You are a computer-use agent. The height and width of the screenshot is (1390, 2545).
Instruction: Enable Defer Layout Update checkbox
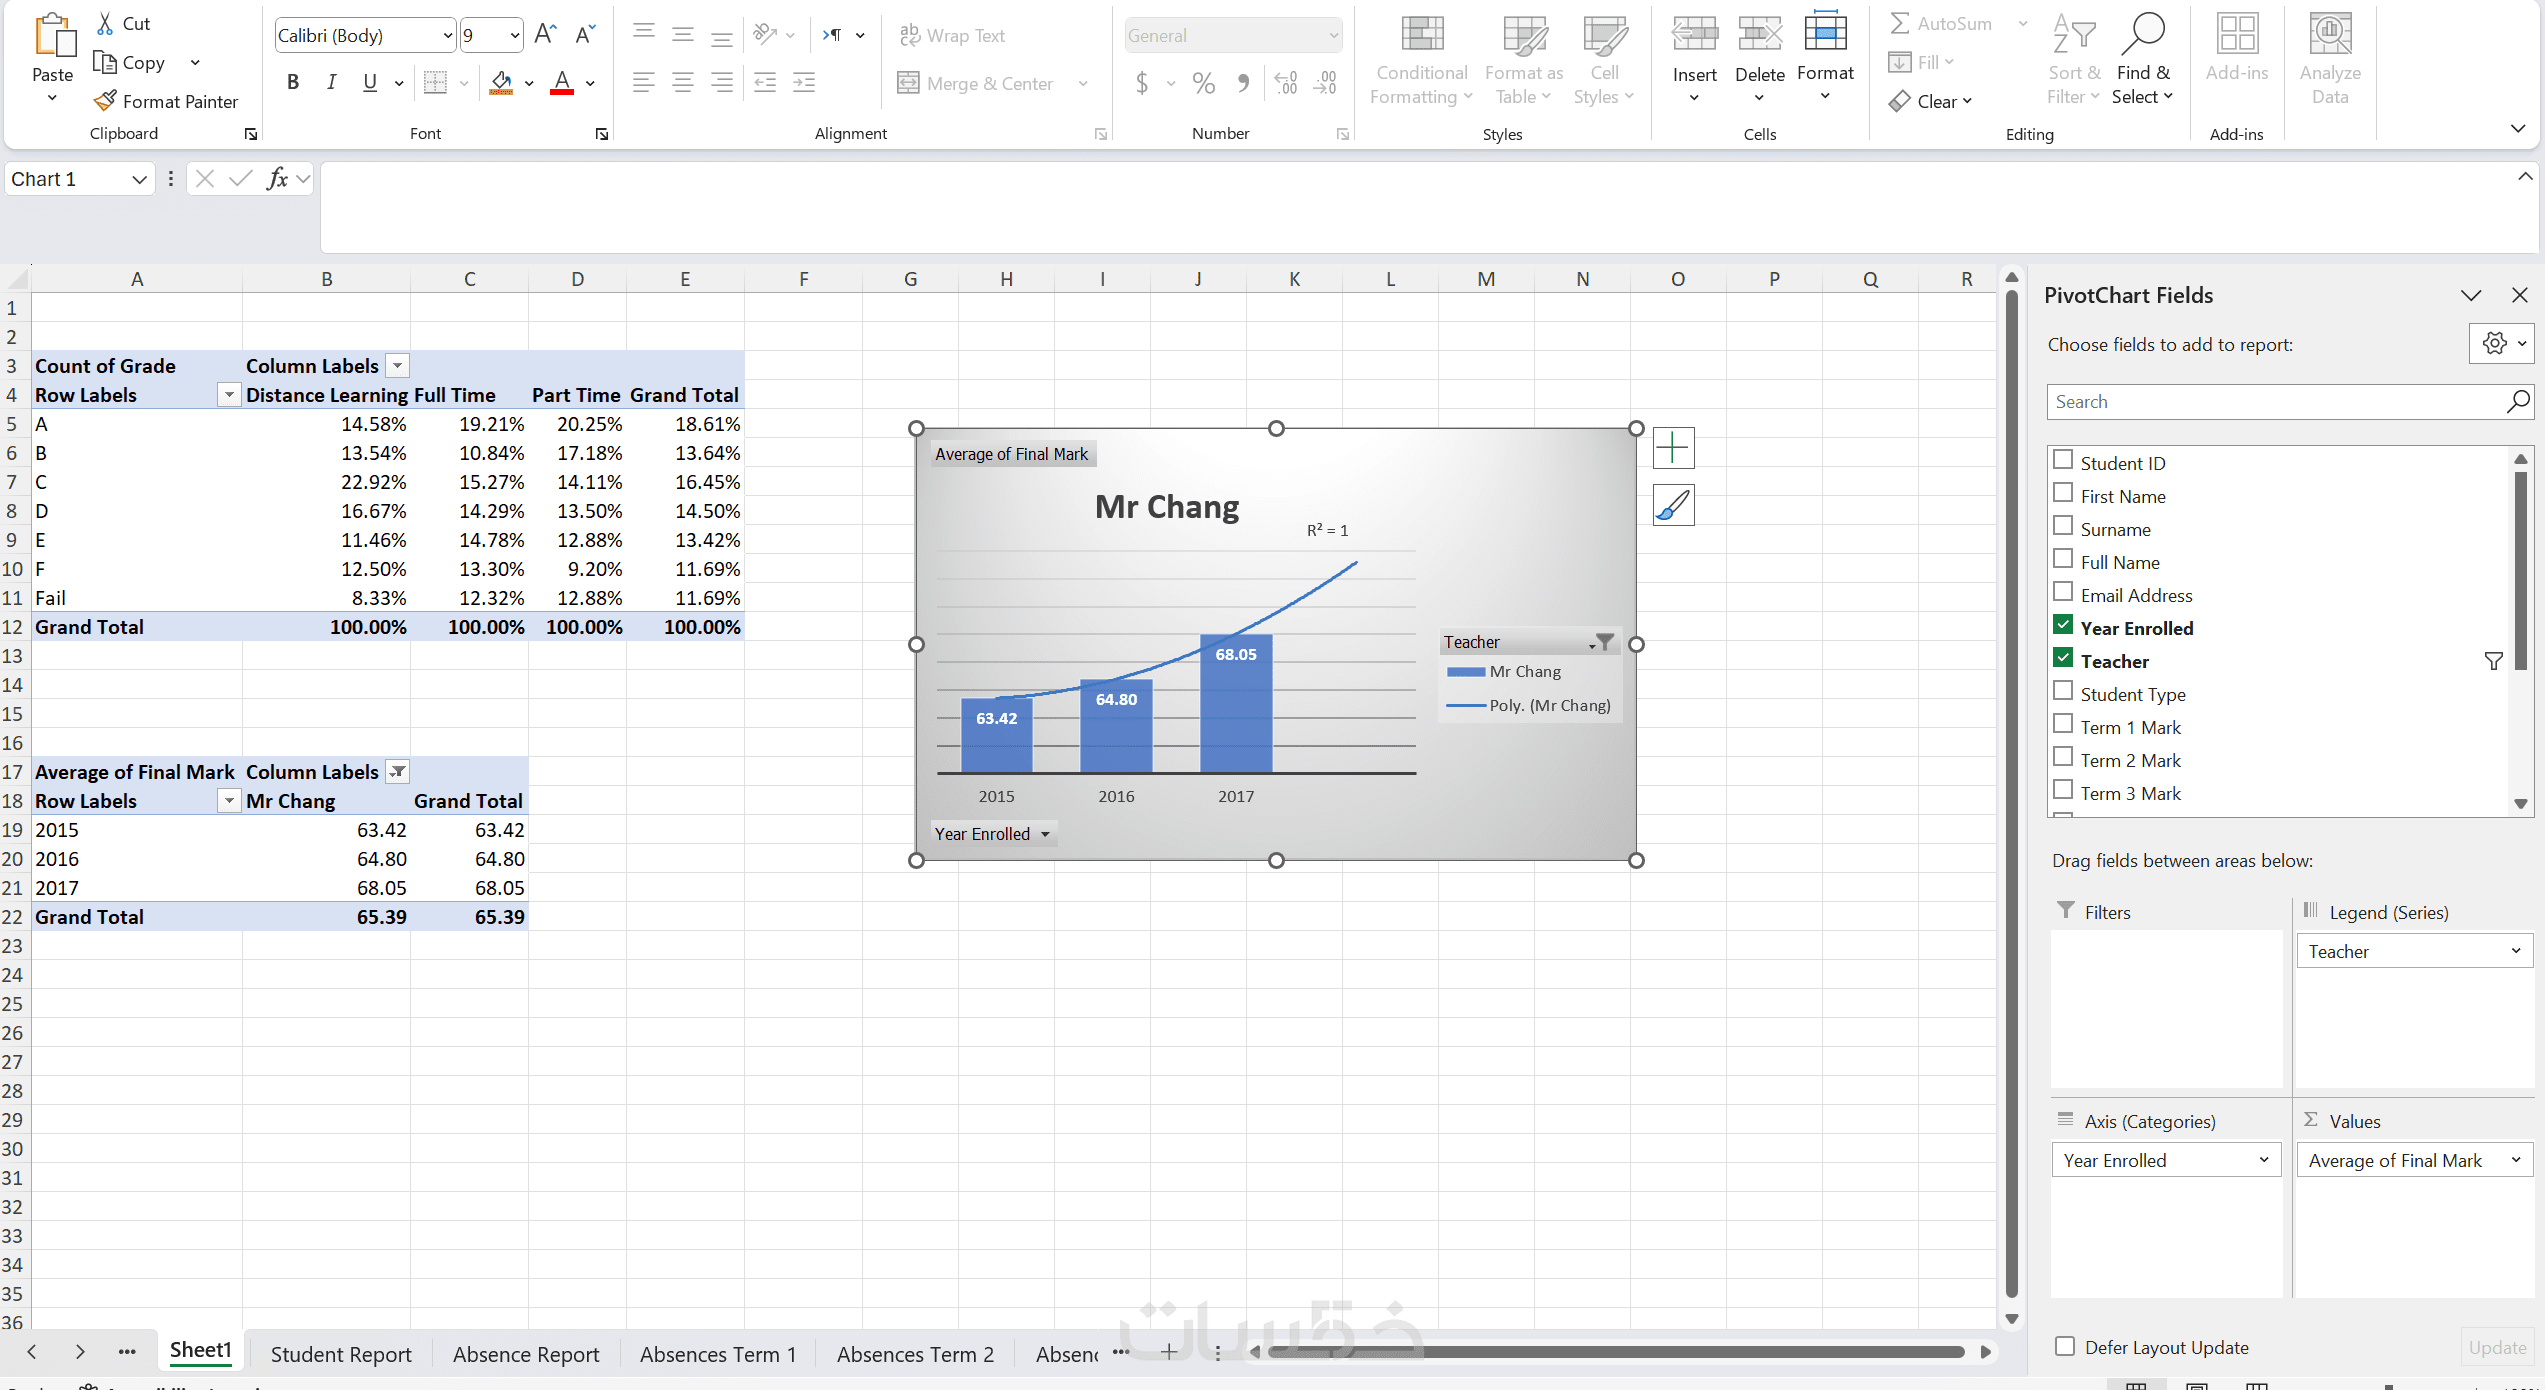click(x=2065, y=1346)
